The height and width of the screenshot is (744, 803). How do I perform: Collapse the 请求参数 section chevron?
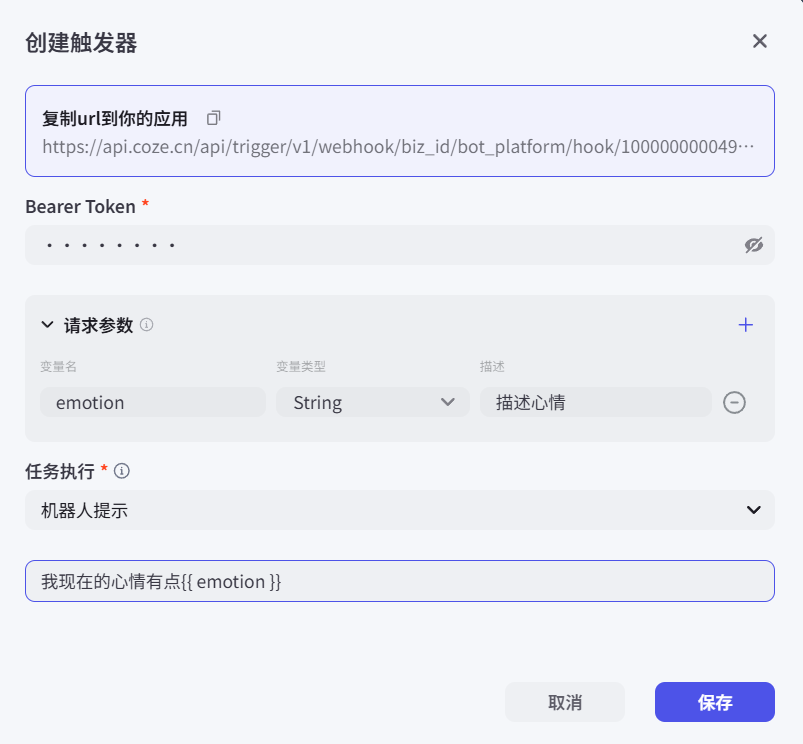coord(47,325)
